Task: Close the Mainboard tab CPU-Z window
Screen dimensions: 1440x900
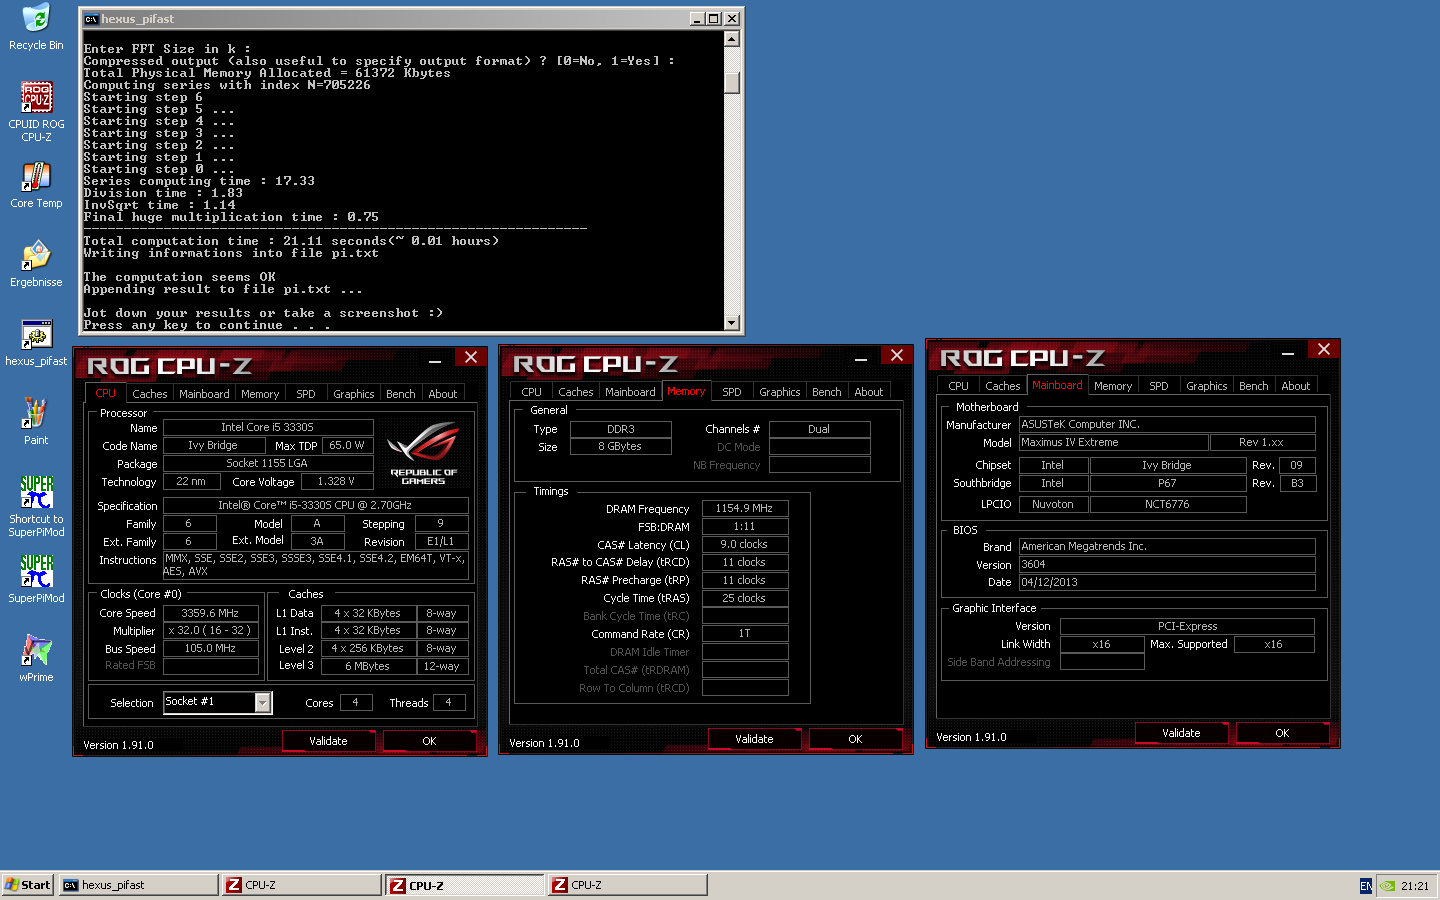Action: tap(1324, 349)
